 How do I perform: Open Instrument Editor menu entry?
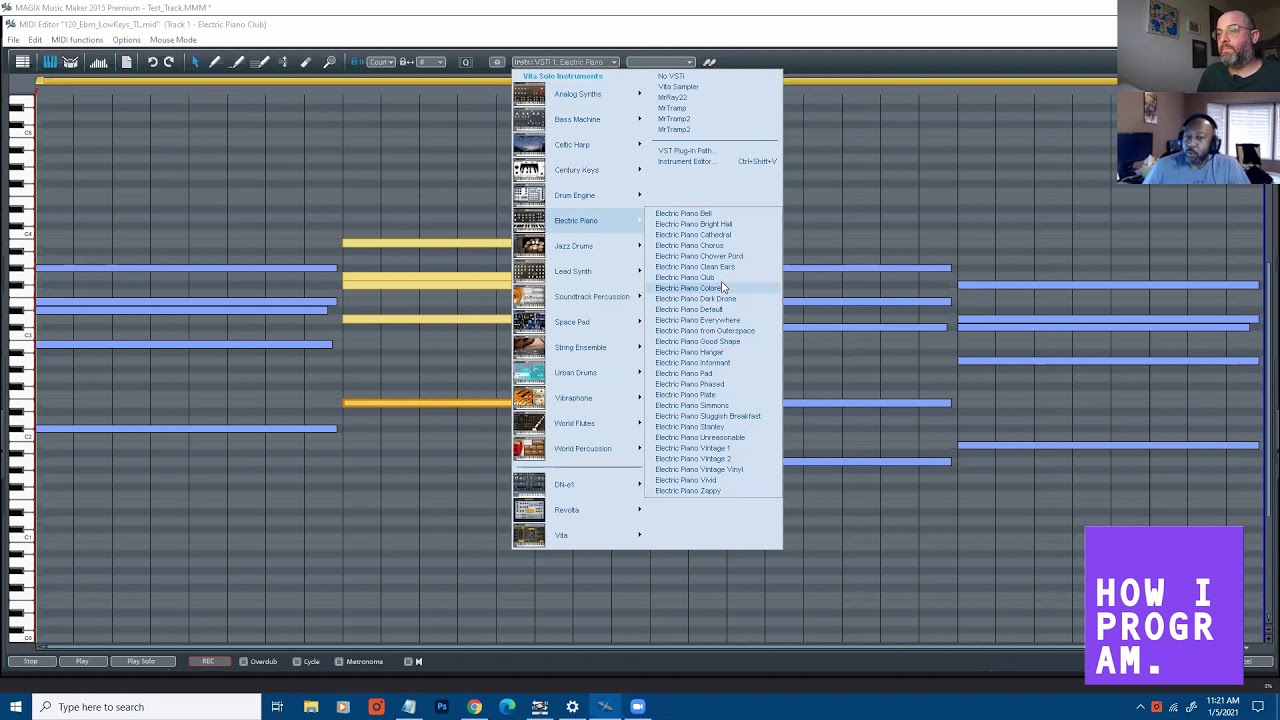tap(685, 161)
